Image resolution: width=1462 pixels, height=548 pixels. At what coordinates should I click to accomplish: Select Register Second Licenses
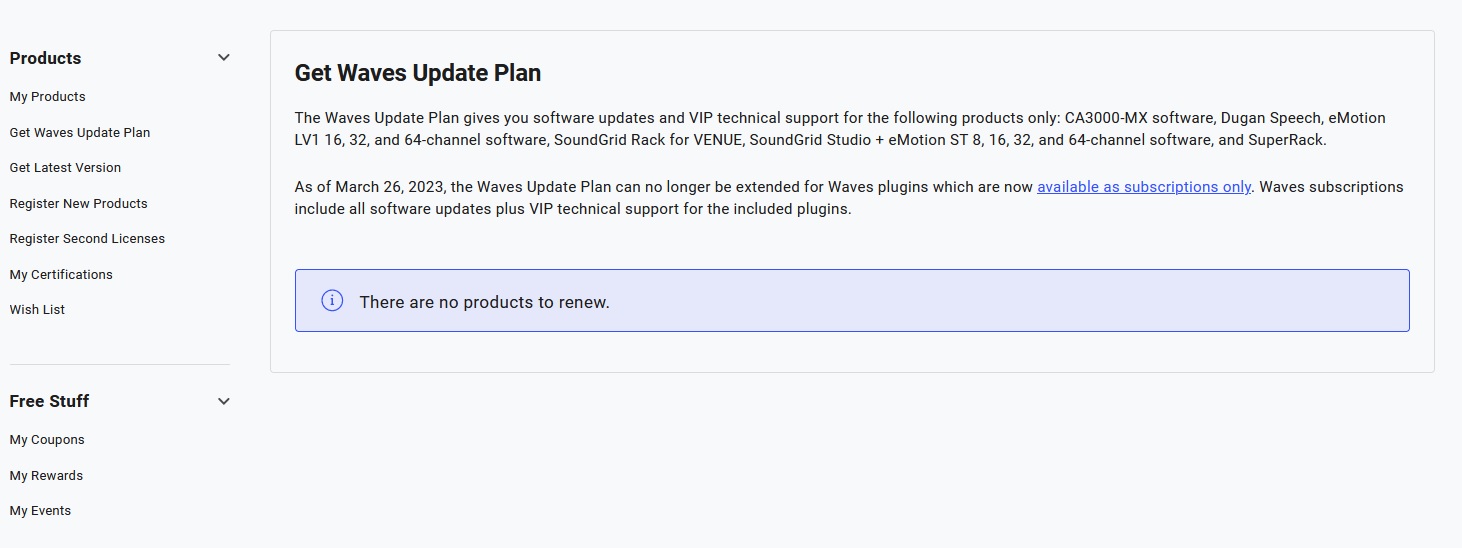pyautogui.click(x=87, y=239)
